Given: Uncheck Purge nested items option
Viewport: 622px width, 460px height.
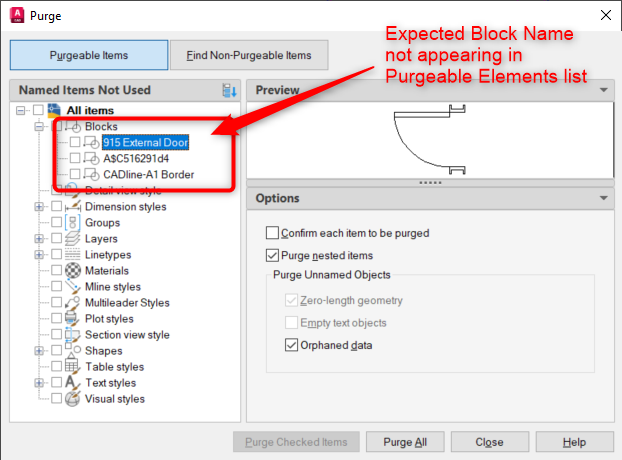Looking at the screenshot, I should (x=273, y=257).
